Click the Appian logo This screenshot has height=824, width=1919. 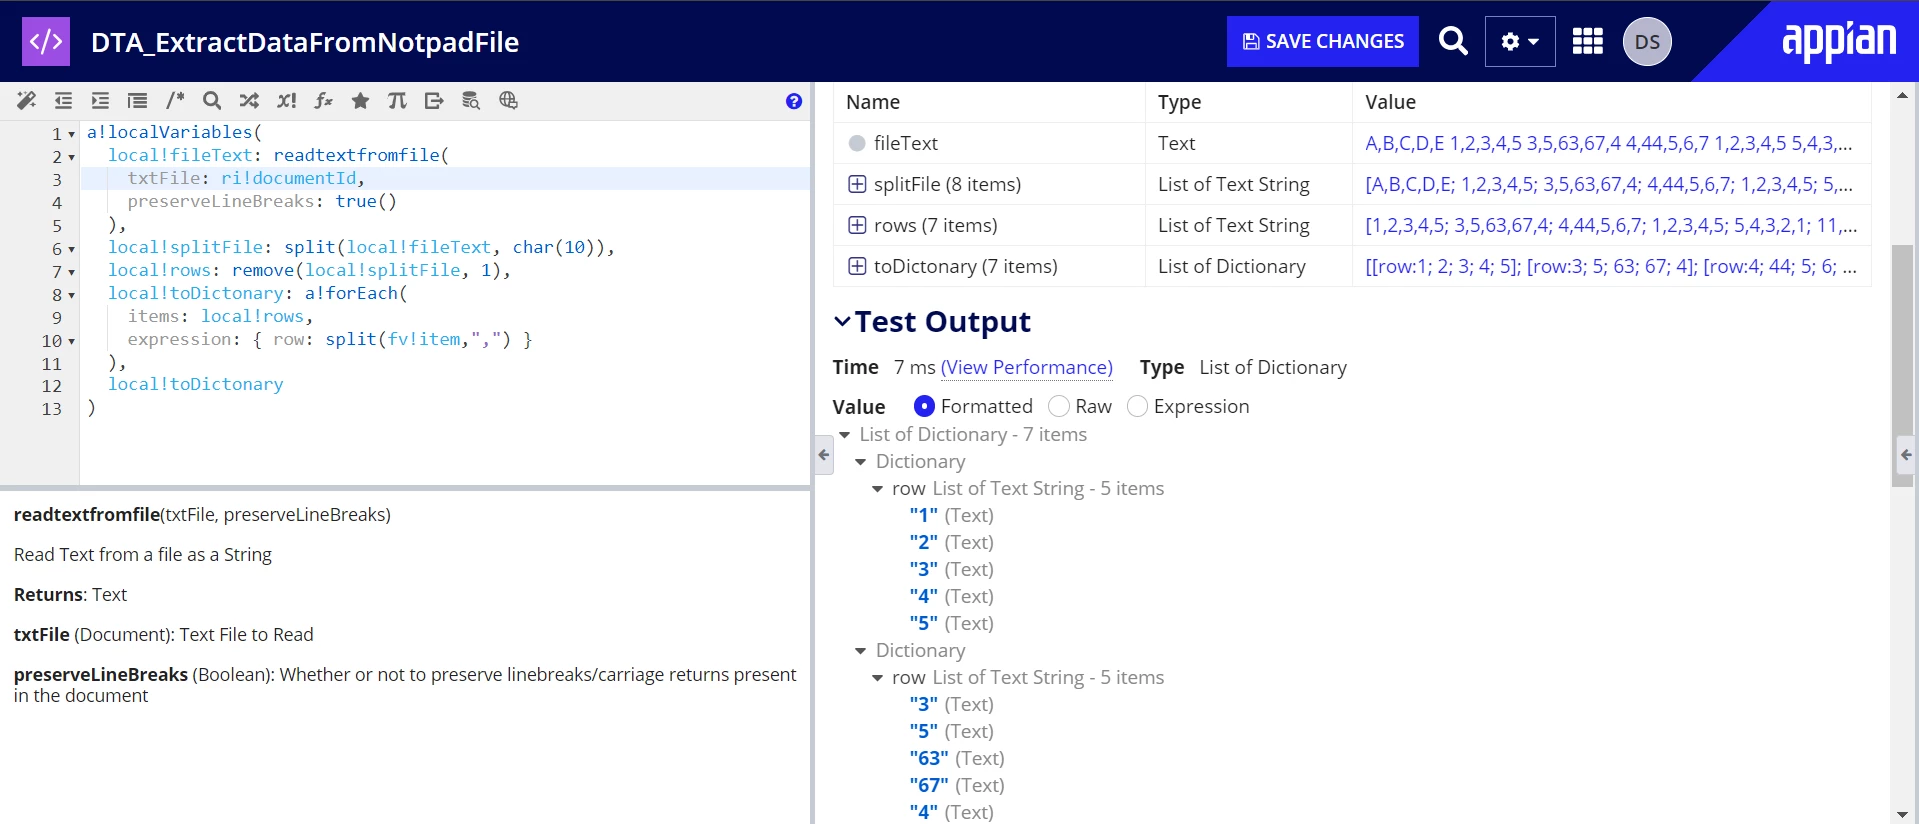click(x=1839, y=41)
